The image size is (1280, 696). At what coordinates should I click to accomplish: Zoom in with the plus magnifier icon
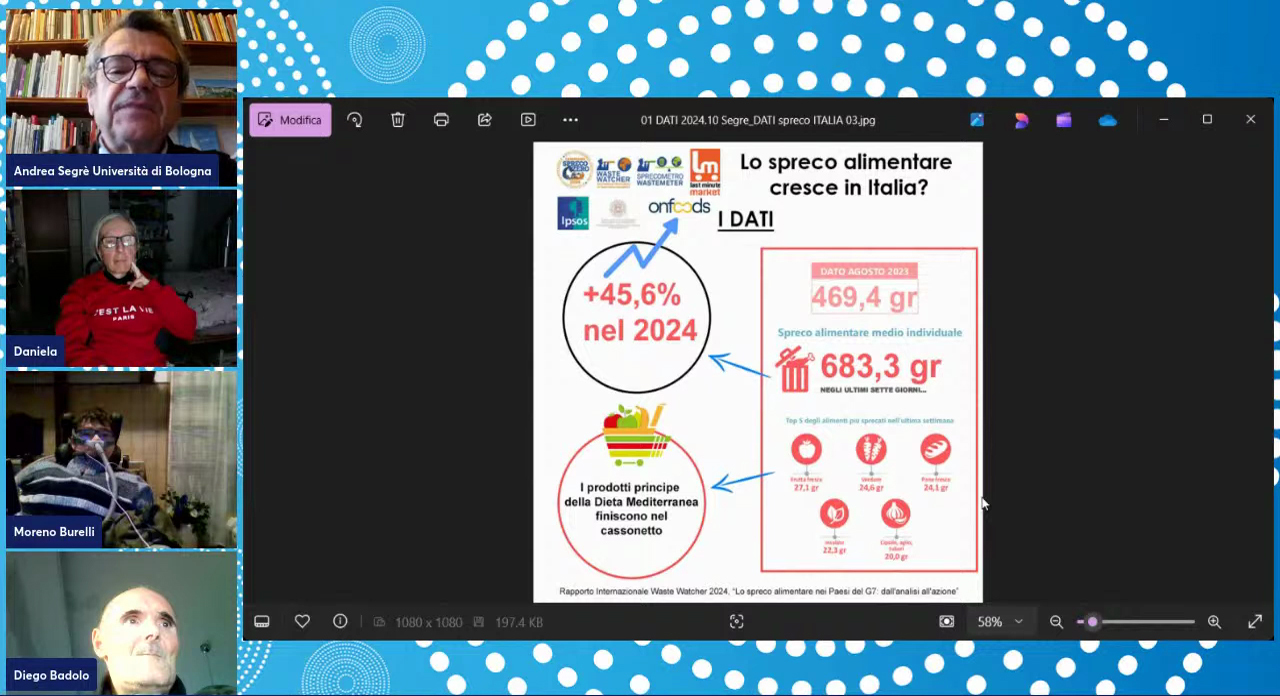[1214, 622]
